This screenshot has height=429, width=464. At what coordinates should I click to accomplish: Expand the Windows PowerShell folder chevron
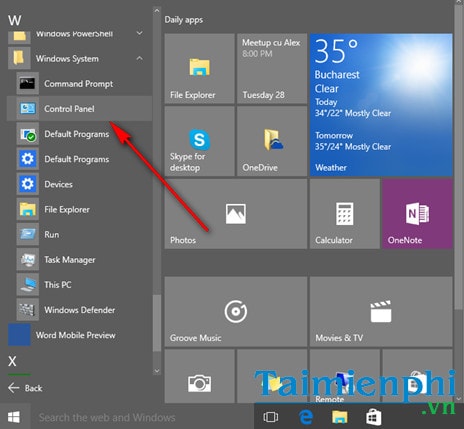[140, 33]
